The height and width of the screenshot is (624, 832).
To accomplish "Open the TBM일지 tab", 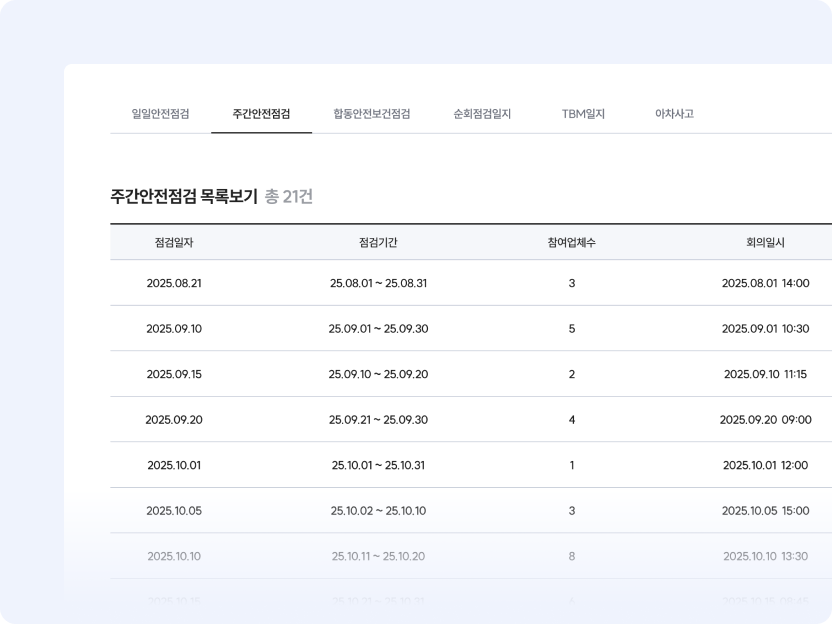I will point(583,114).
